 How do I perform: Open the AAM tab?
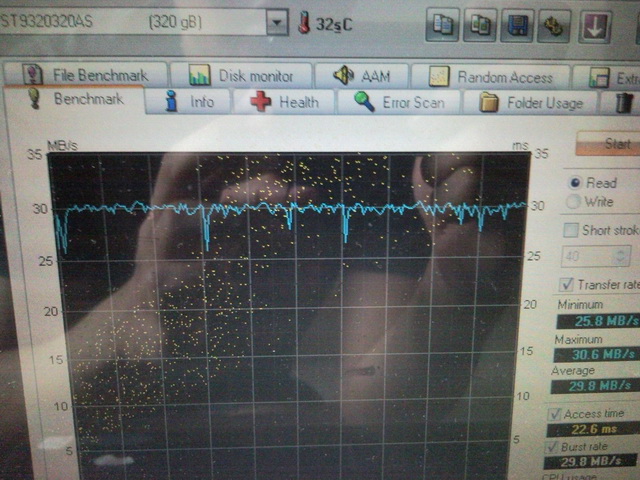pos(361,76)
